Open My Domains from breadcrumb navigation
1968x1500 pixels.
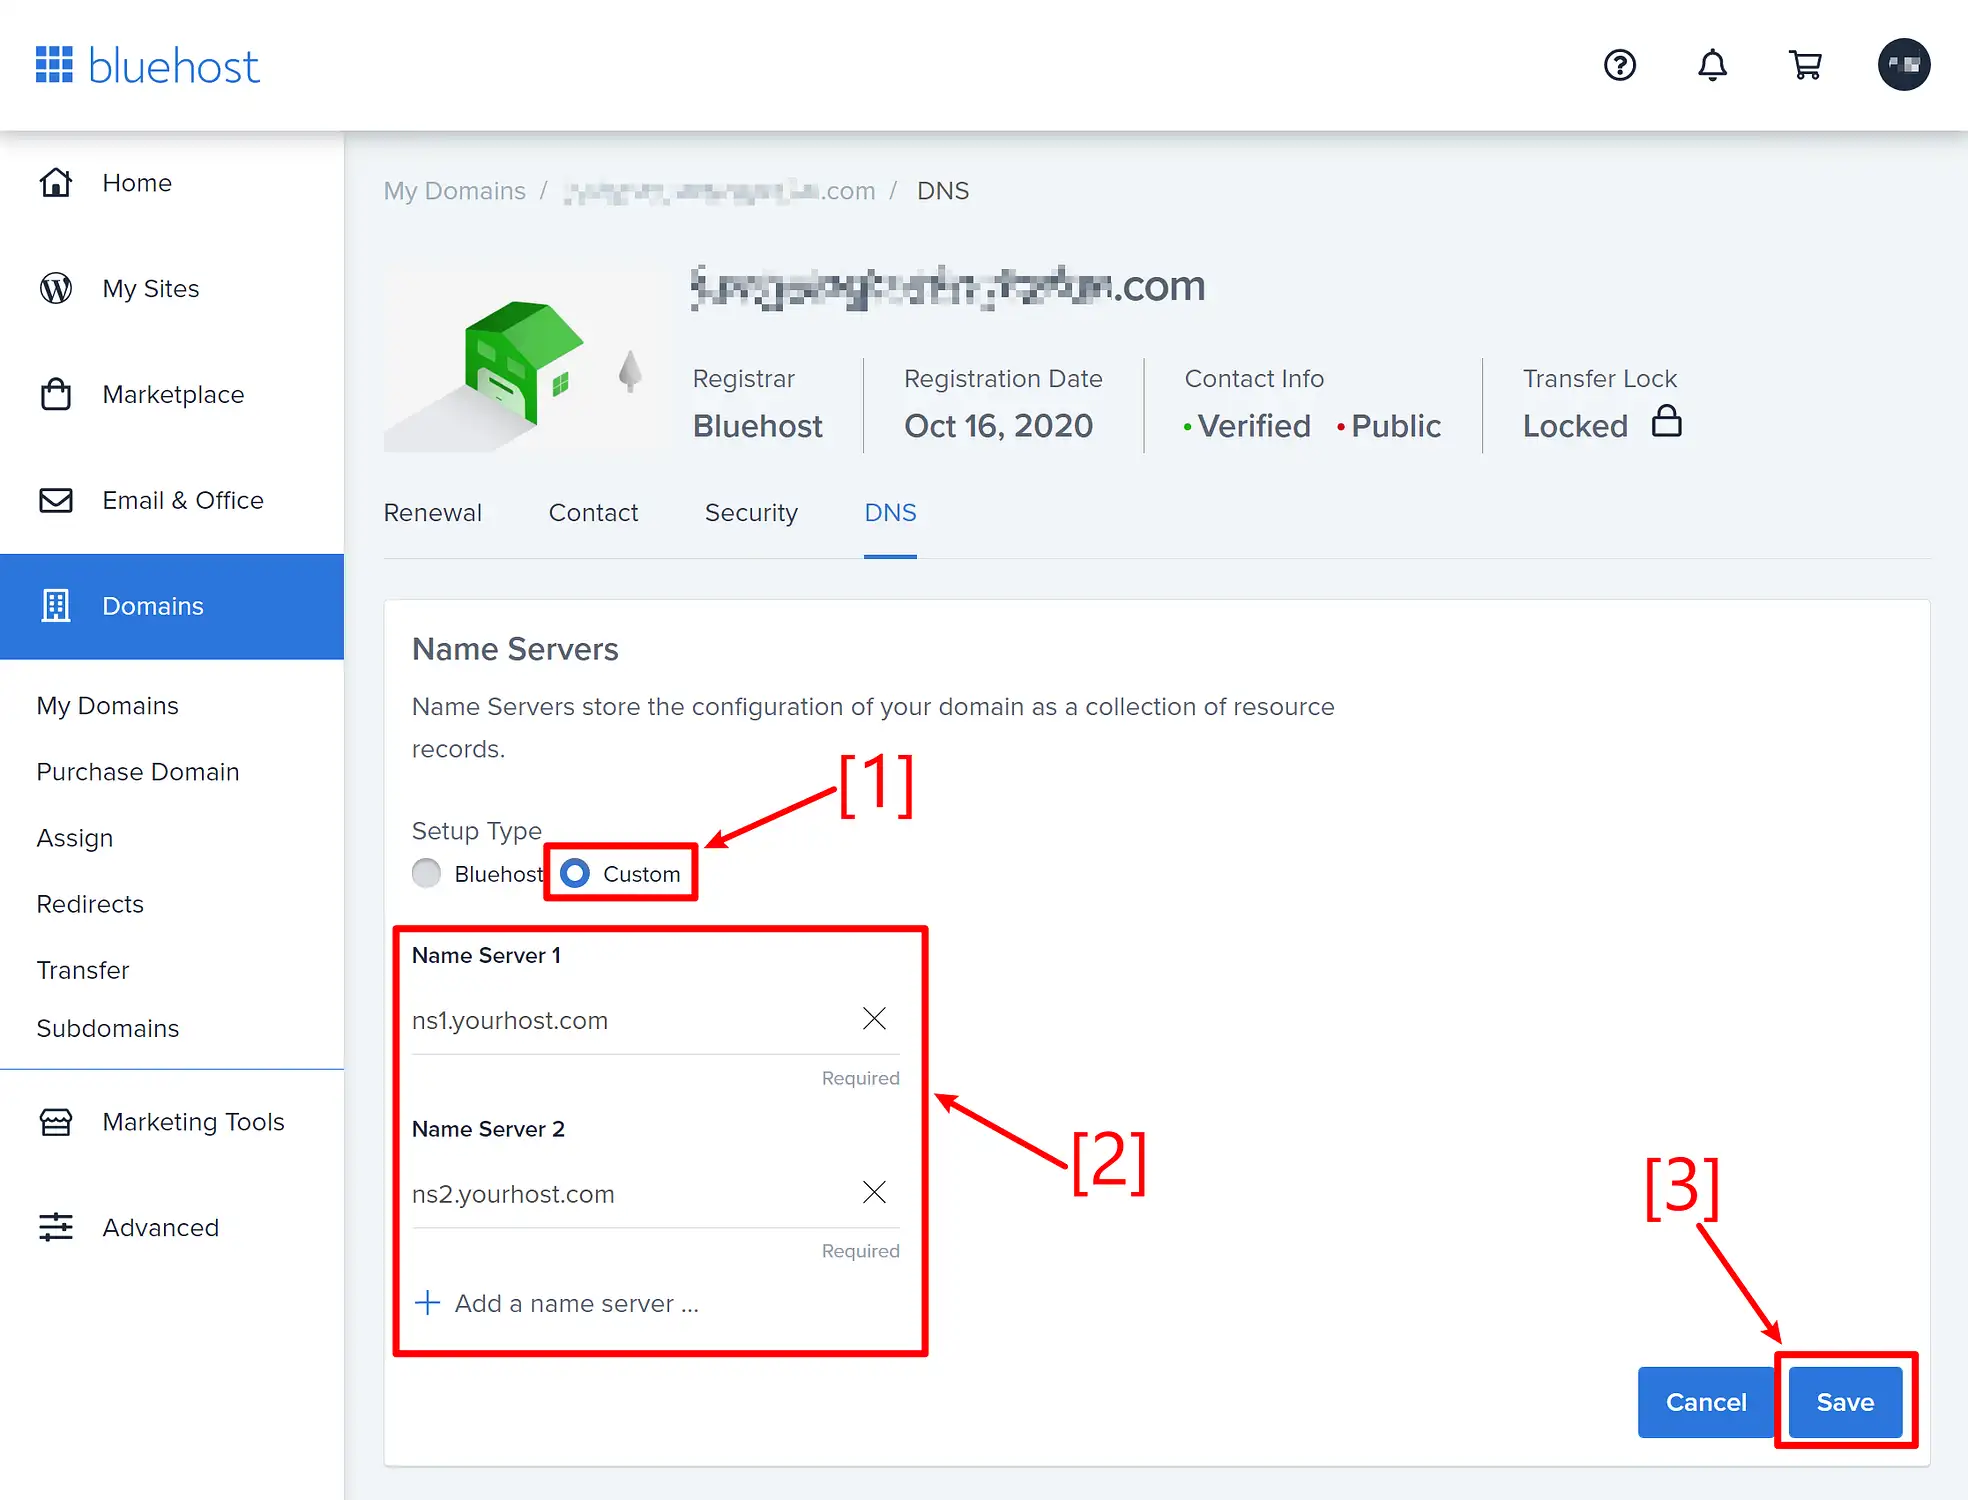455,189
